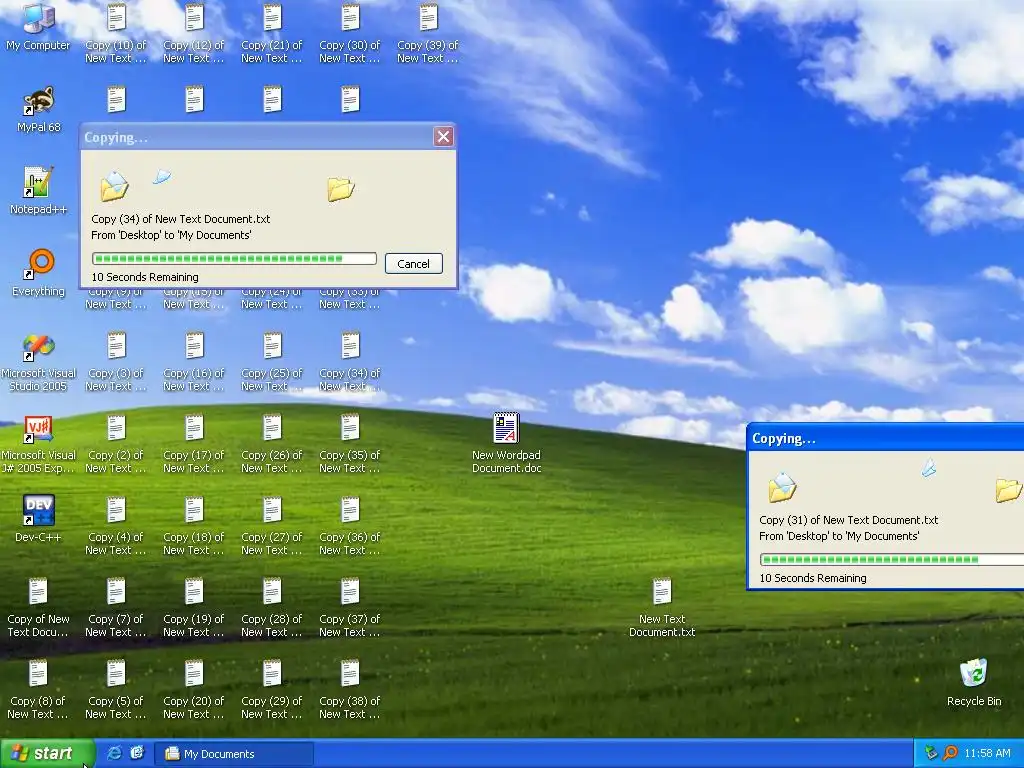Select Copy (8) of New Text file
This screenshot has width=1024, height=768.
[38, 689]
